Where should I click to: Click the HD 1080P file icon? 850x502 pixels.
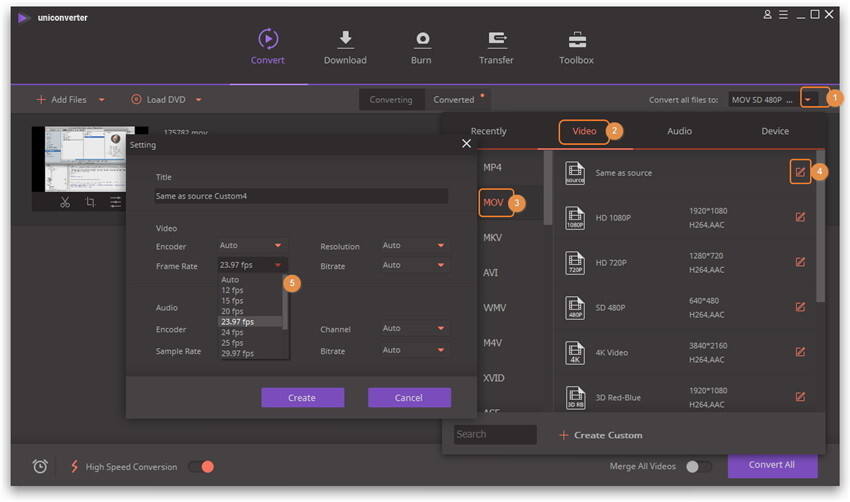[x=575, y=218]
